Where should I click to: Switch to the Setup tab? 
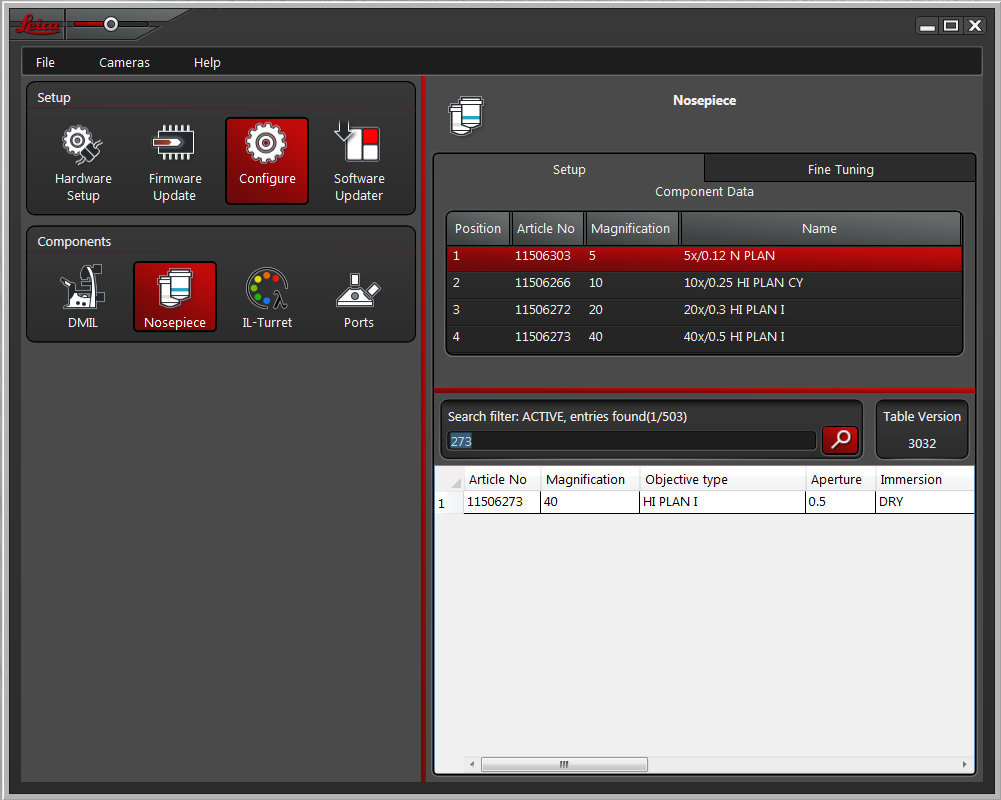click(x=569, y=169)
